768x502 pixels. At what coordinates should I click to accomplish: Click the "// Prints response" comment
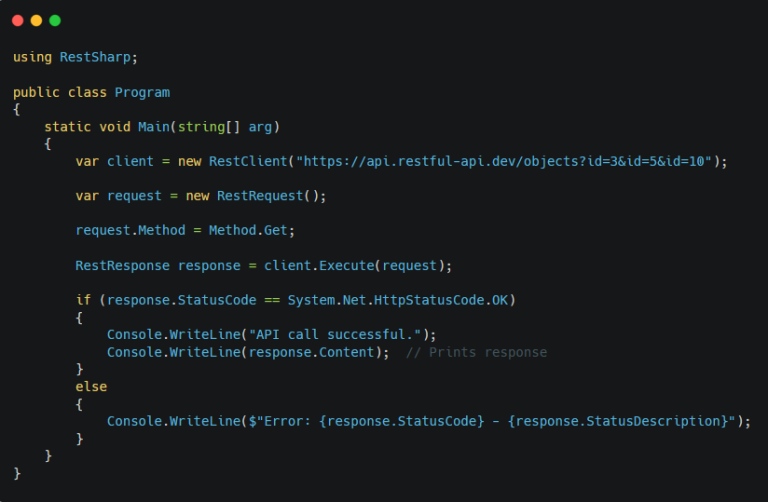476,352
